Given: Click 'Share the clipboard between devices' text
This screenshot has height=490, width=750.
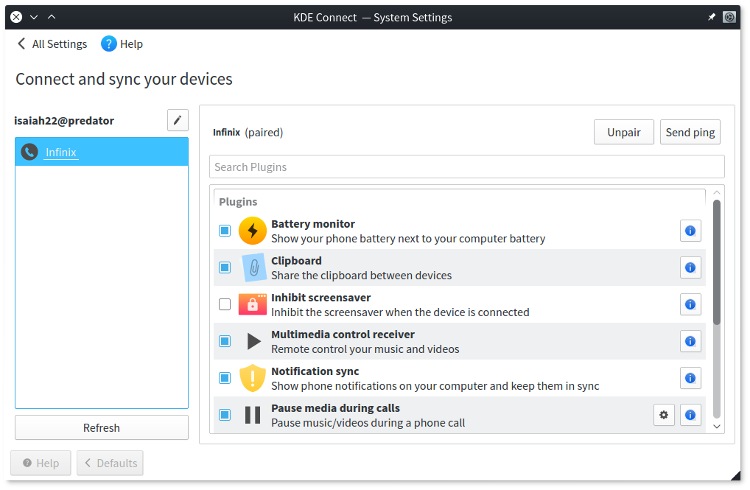Looking at the screenshot, I should point(362,276).
